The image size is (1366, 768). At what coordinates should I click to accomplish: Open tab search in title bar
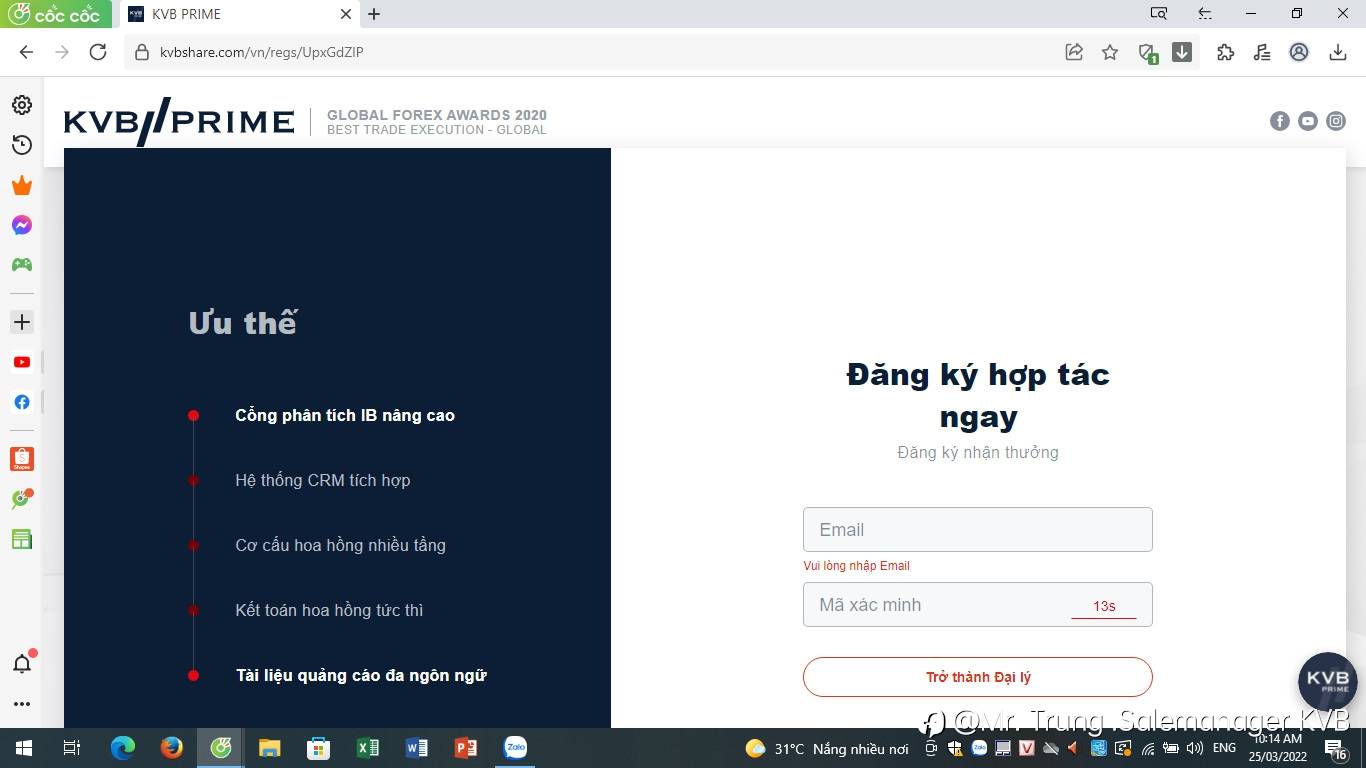click(x=1159, y=14)
